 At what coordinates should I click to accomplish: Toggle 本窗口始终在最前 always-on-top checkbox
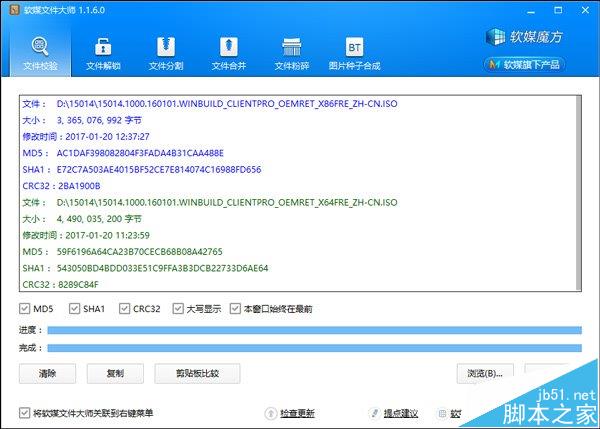pyautogui.click(x=235, y=308)
